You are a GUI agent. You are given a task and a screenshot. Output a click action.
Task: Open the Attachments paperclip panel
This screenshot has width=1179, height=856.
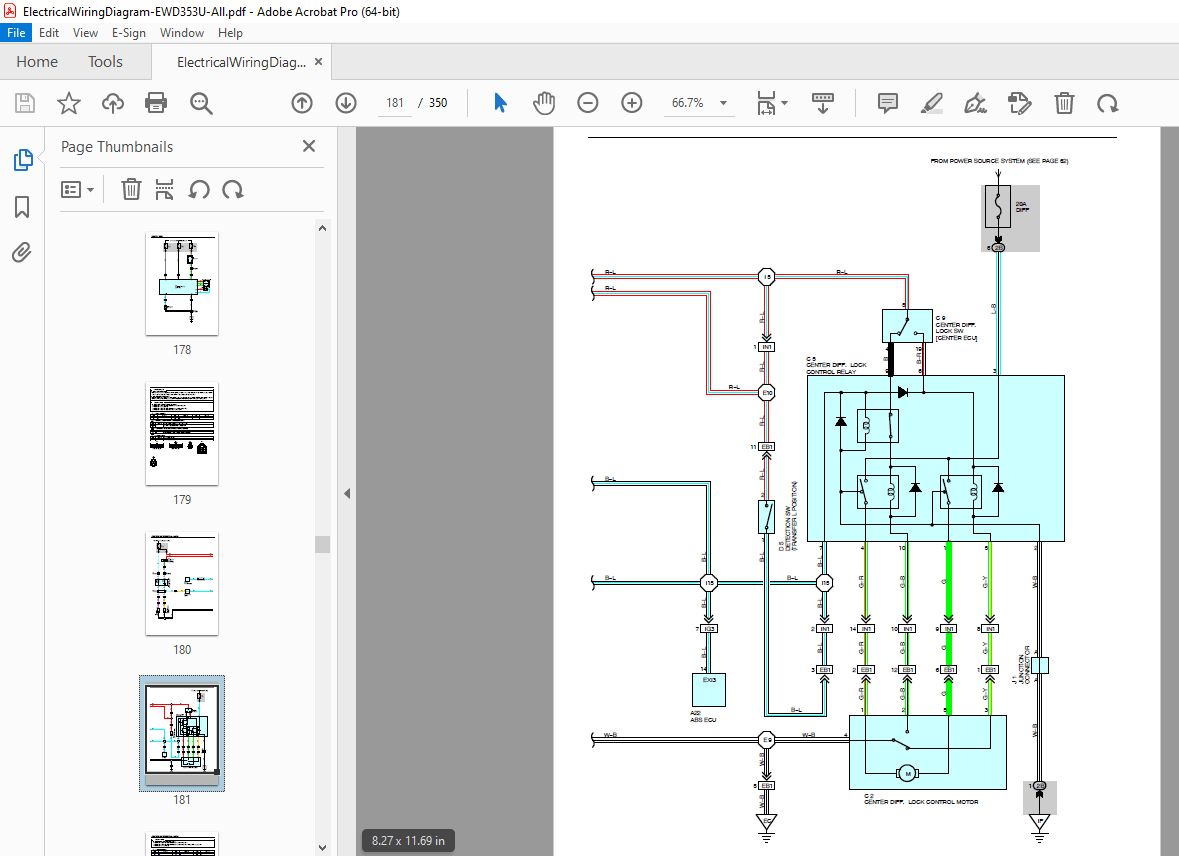[22, 252]
